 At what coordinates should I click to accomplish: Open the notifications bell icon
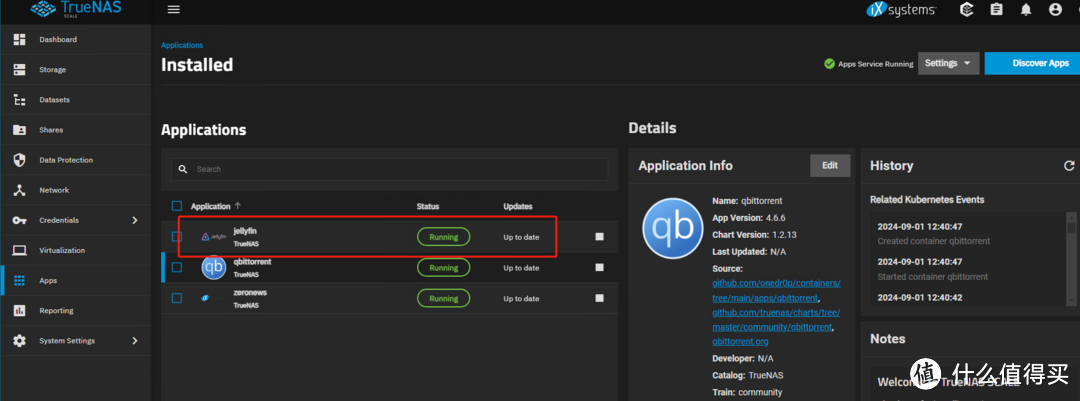pyautogui.click(x=1025, y=10)
